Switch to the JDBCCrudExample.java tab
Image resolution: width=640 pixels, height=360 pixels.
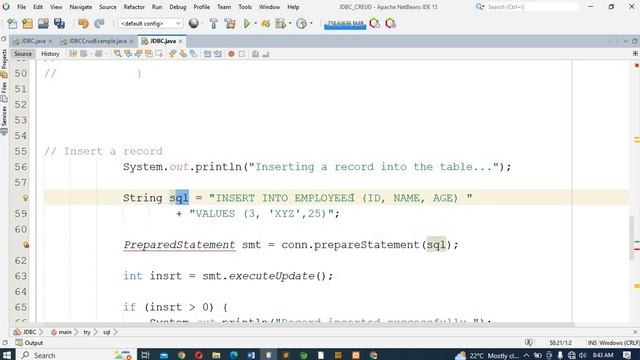click(98, 41)
